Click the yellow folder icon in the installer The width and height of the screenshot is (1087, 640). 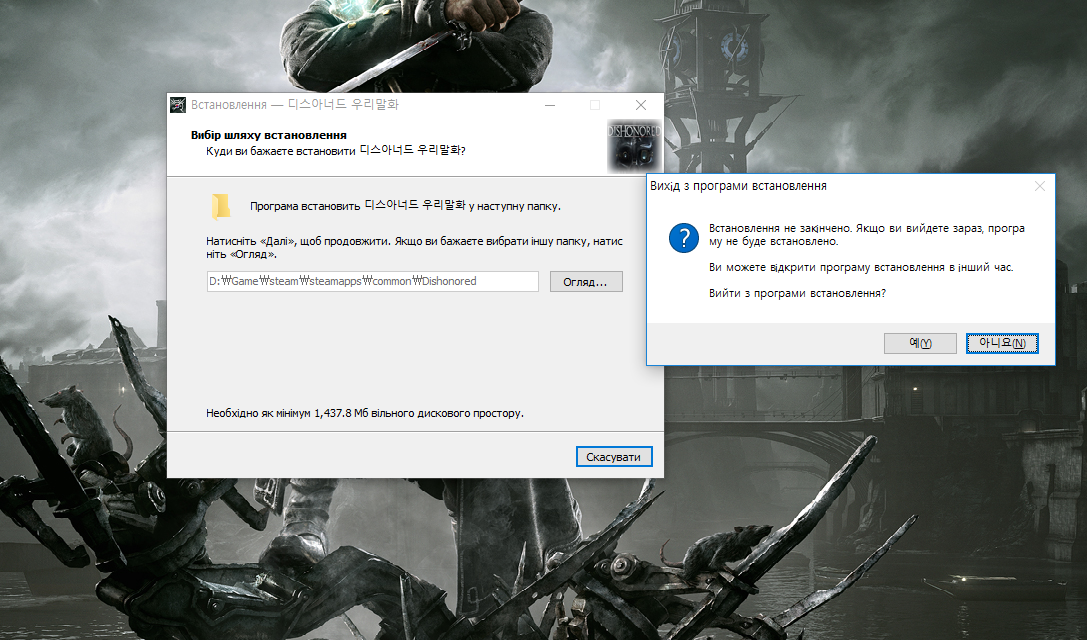point(221,207)
